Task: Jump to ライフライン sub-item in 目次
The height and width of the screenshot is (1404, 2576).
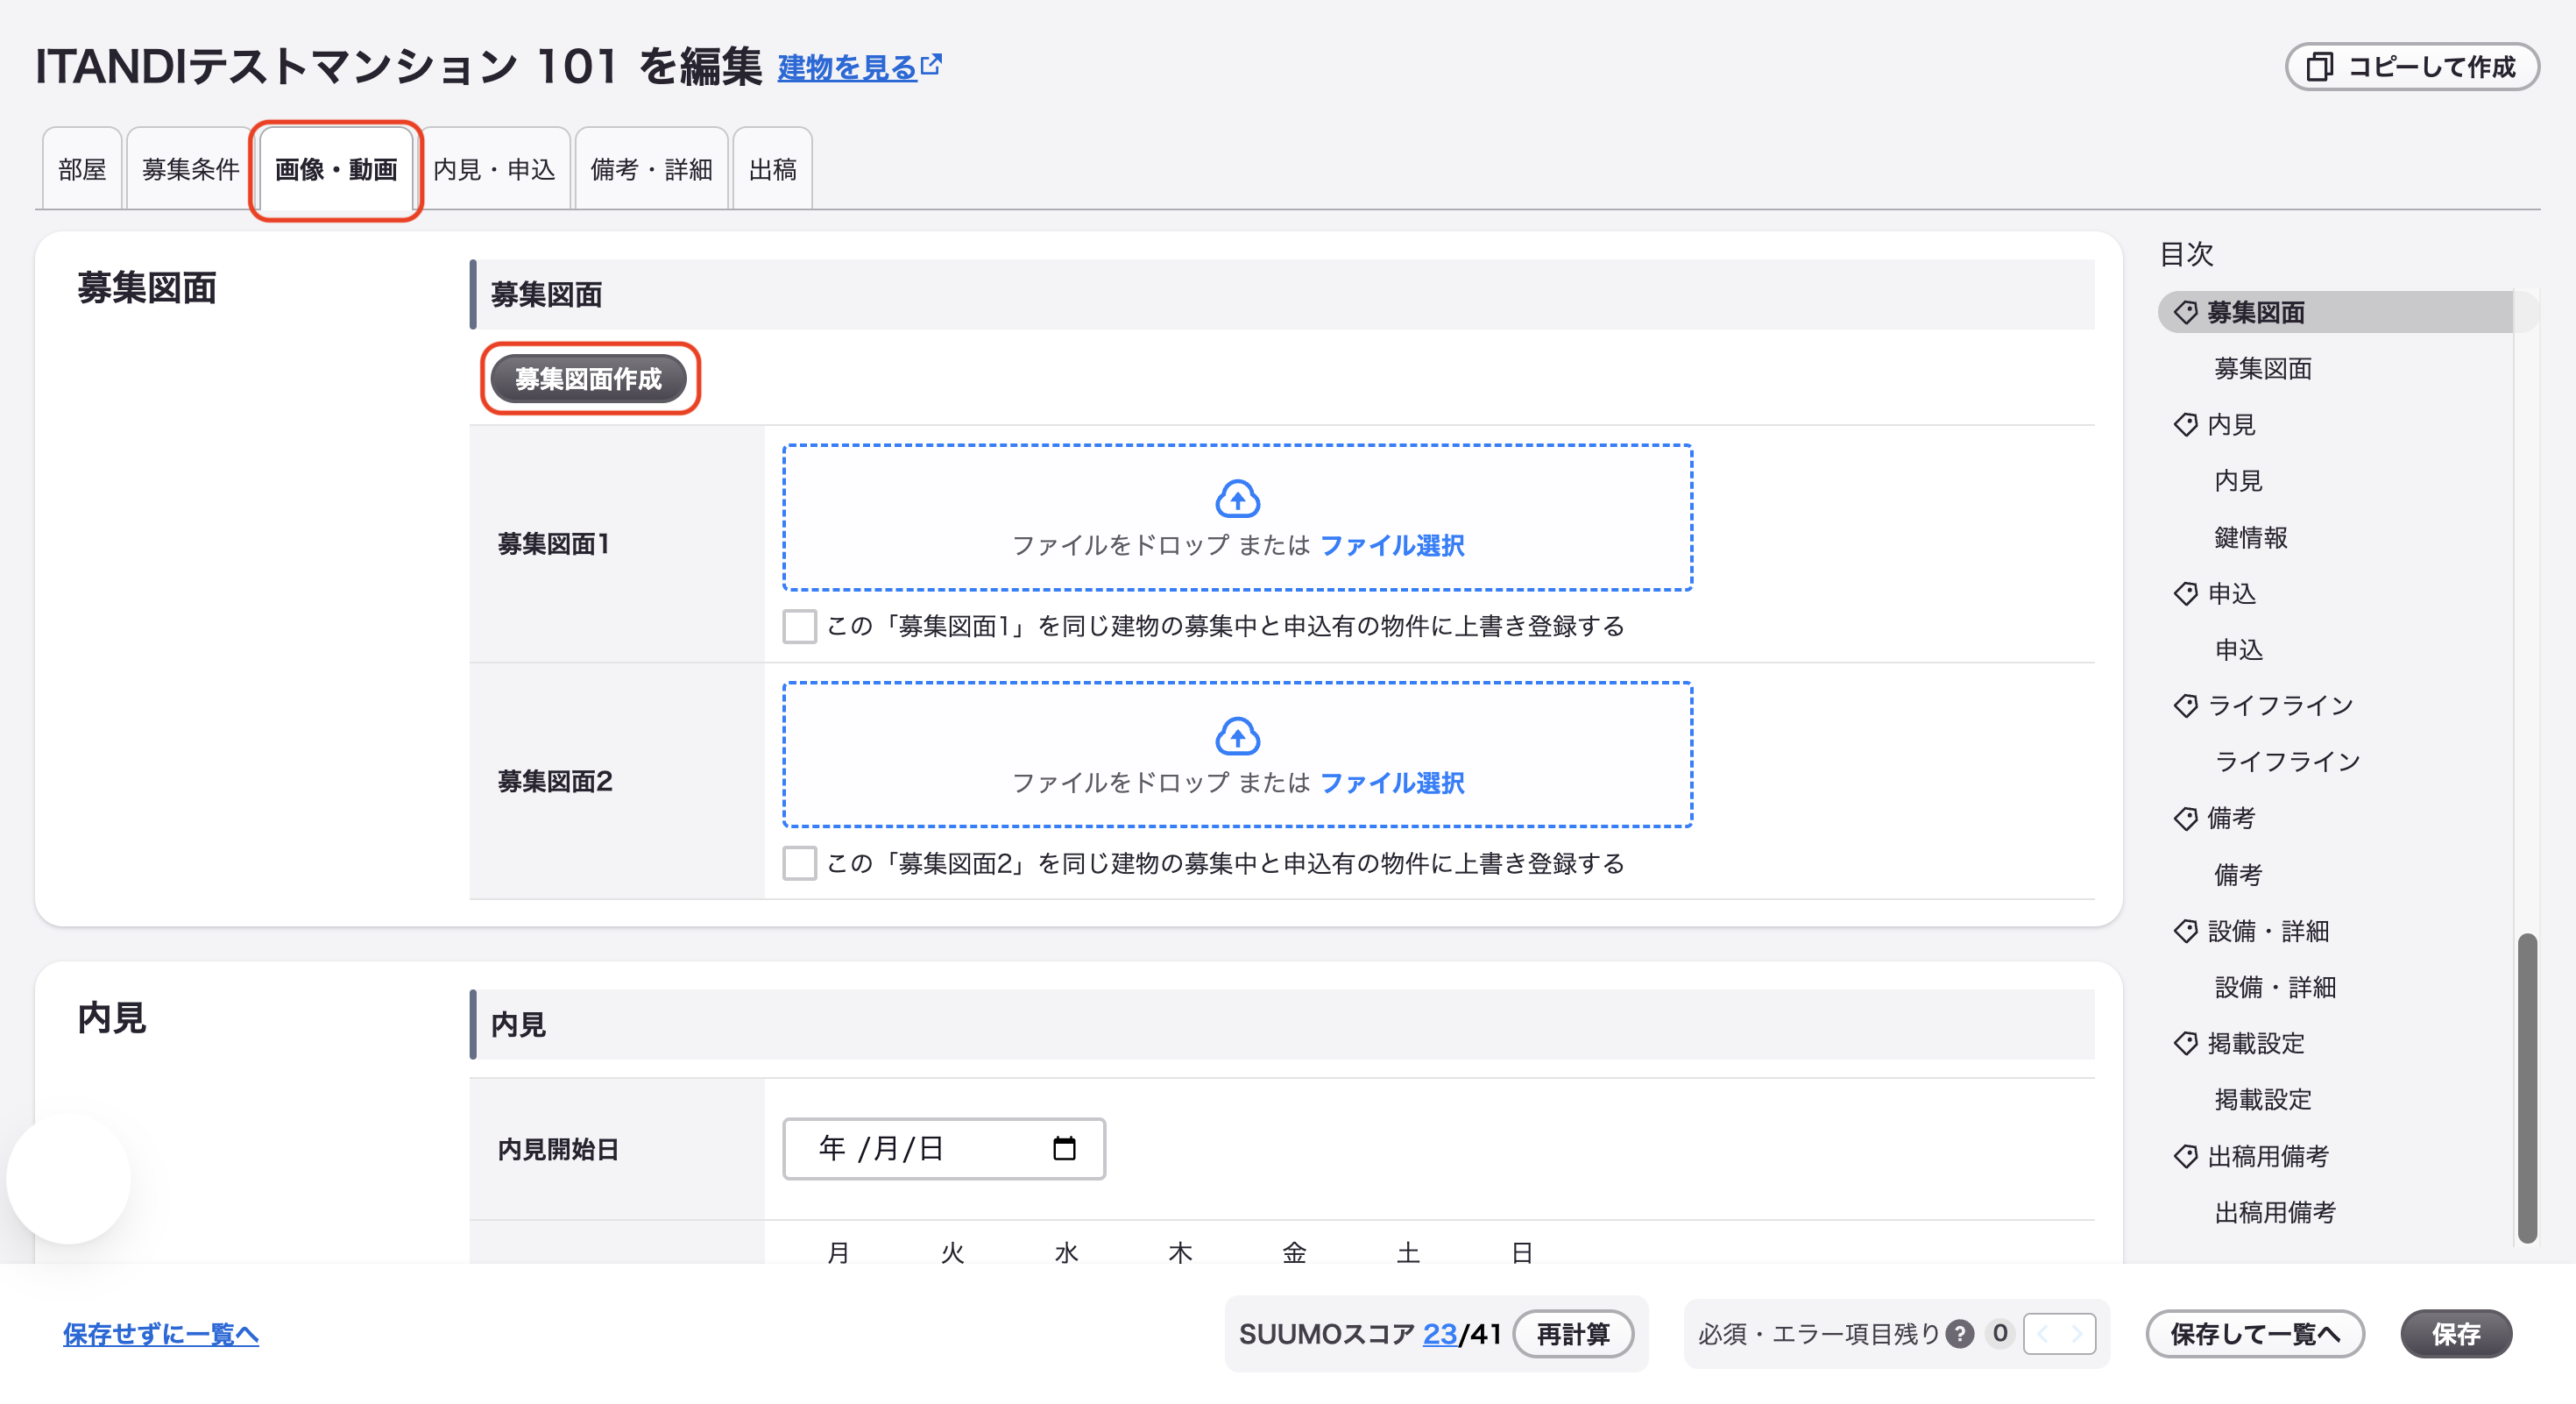Action: point(2287,762)
